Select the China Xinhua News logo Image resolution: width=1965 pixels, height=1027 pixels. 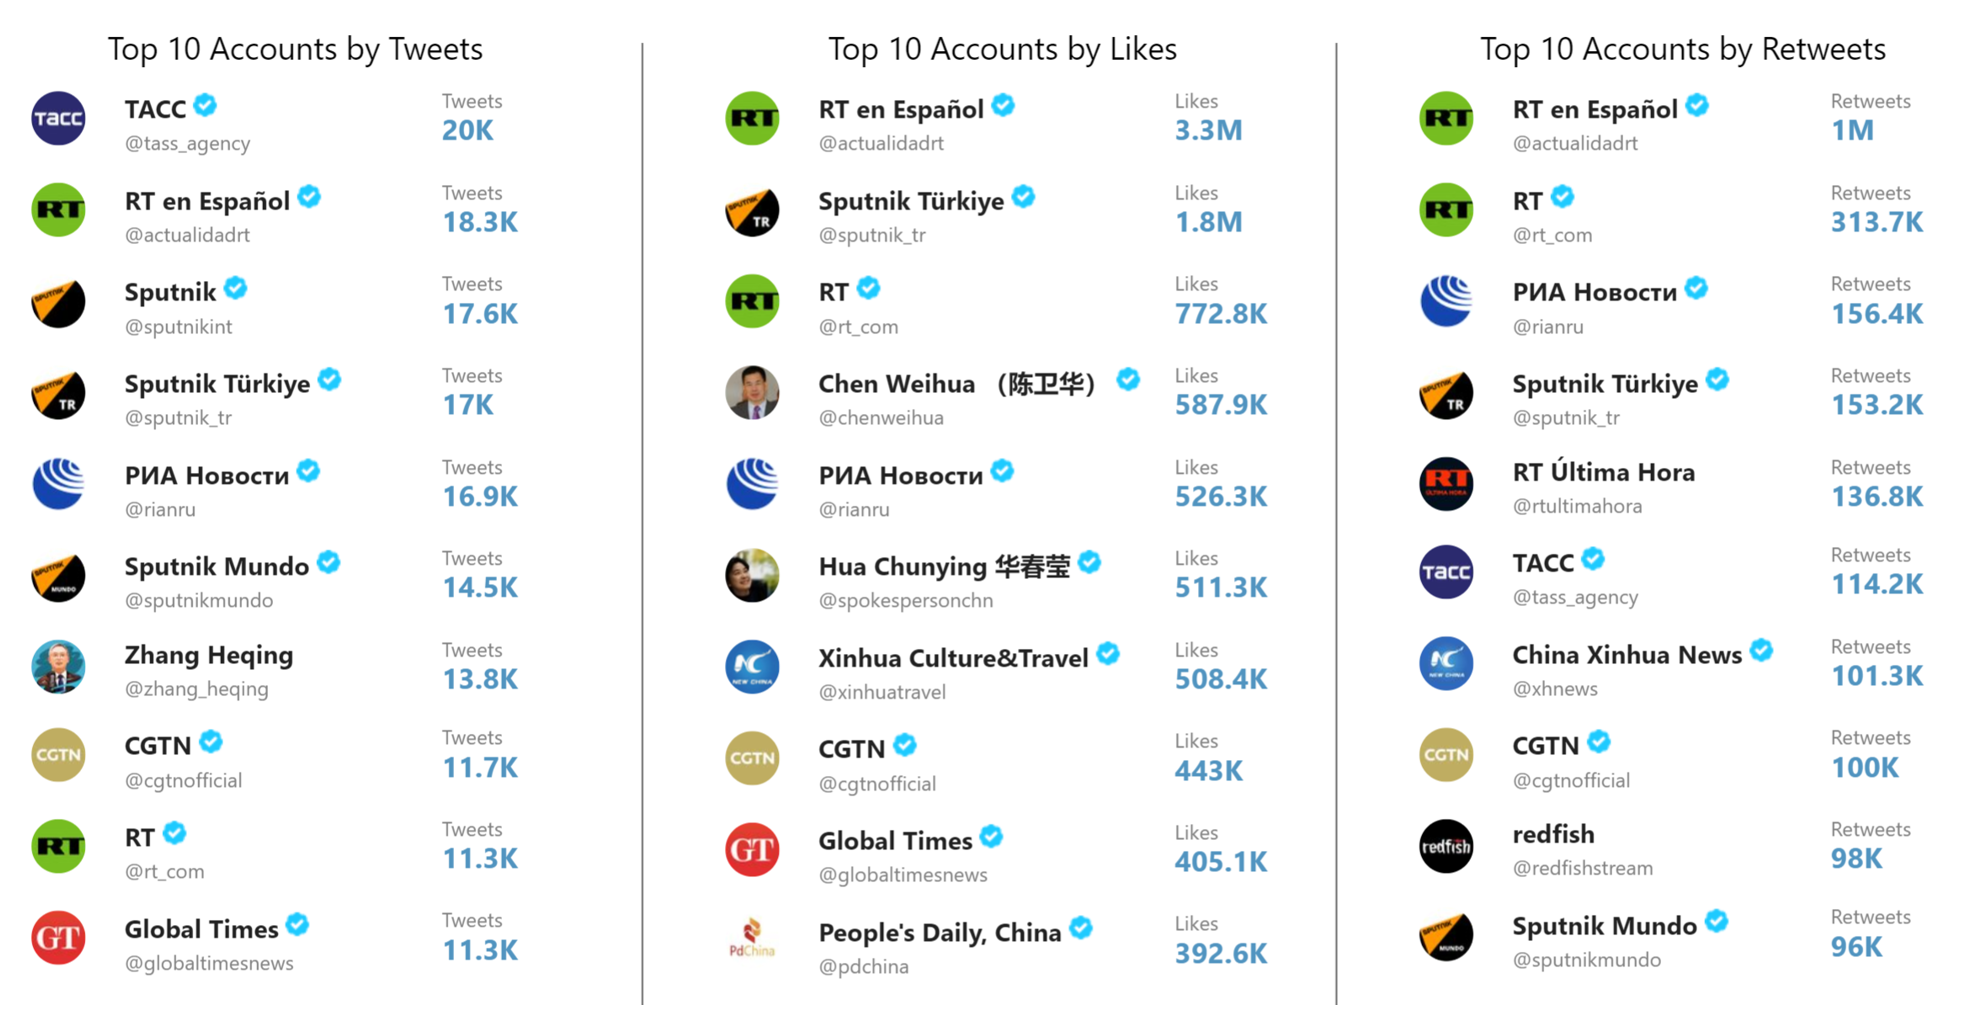click(x=1446, y=664)
